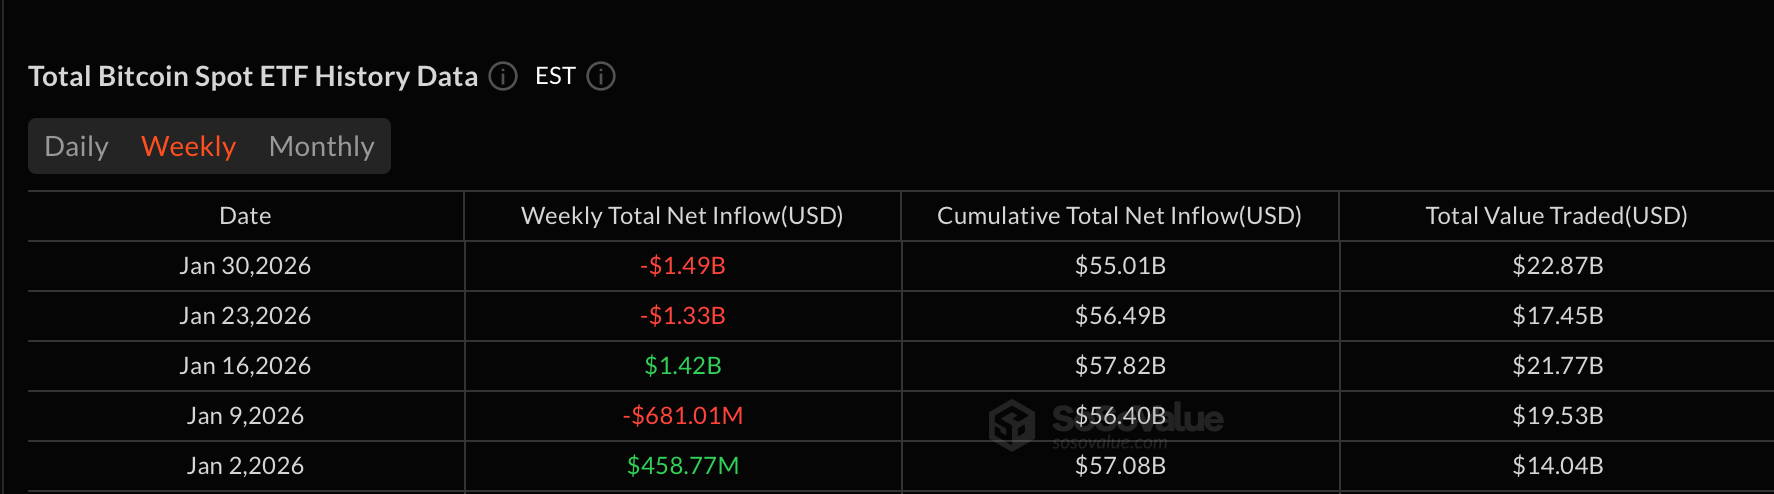Click the EST timezone label
1774x494 pixels.
(x=555, y=76)
